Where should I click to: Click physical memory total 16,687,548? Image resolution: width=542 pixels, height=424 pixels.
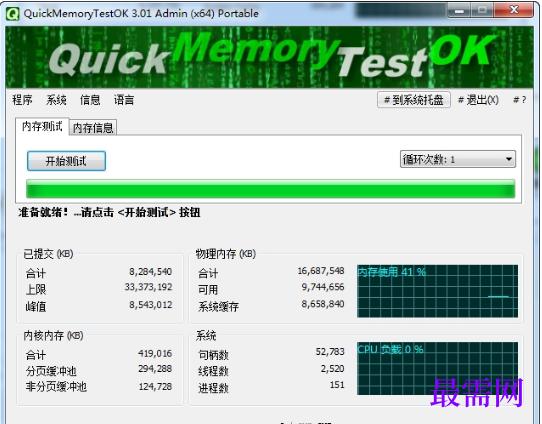pos(321,271)
